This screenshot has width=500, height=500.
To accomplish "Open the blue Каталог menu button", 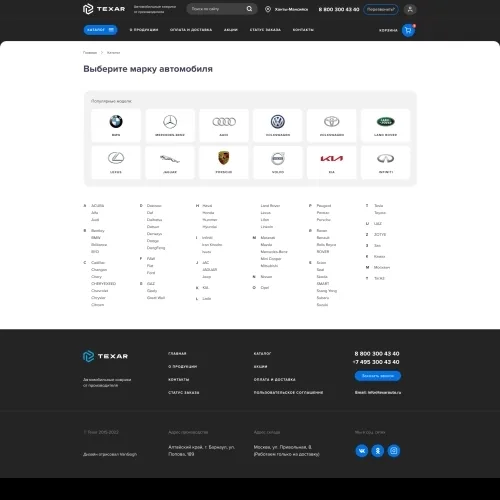I will pos(100,30).
